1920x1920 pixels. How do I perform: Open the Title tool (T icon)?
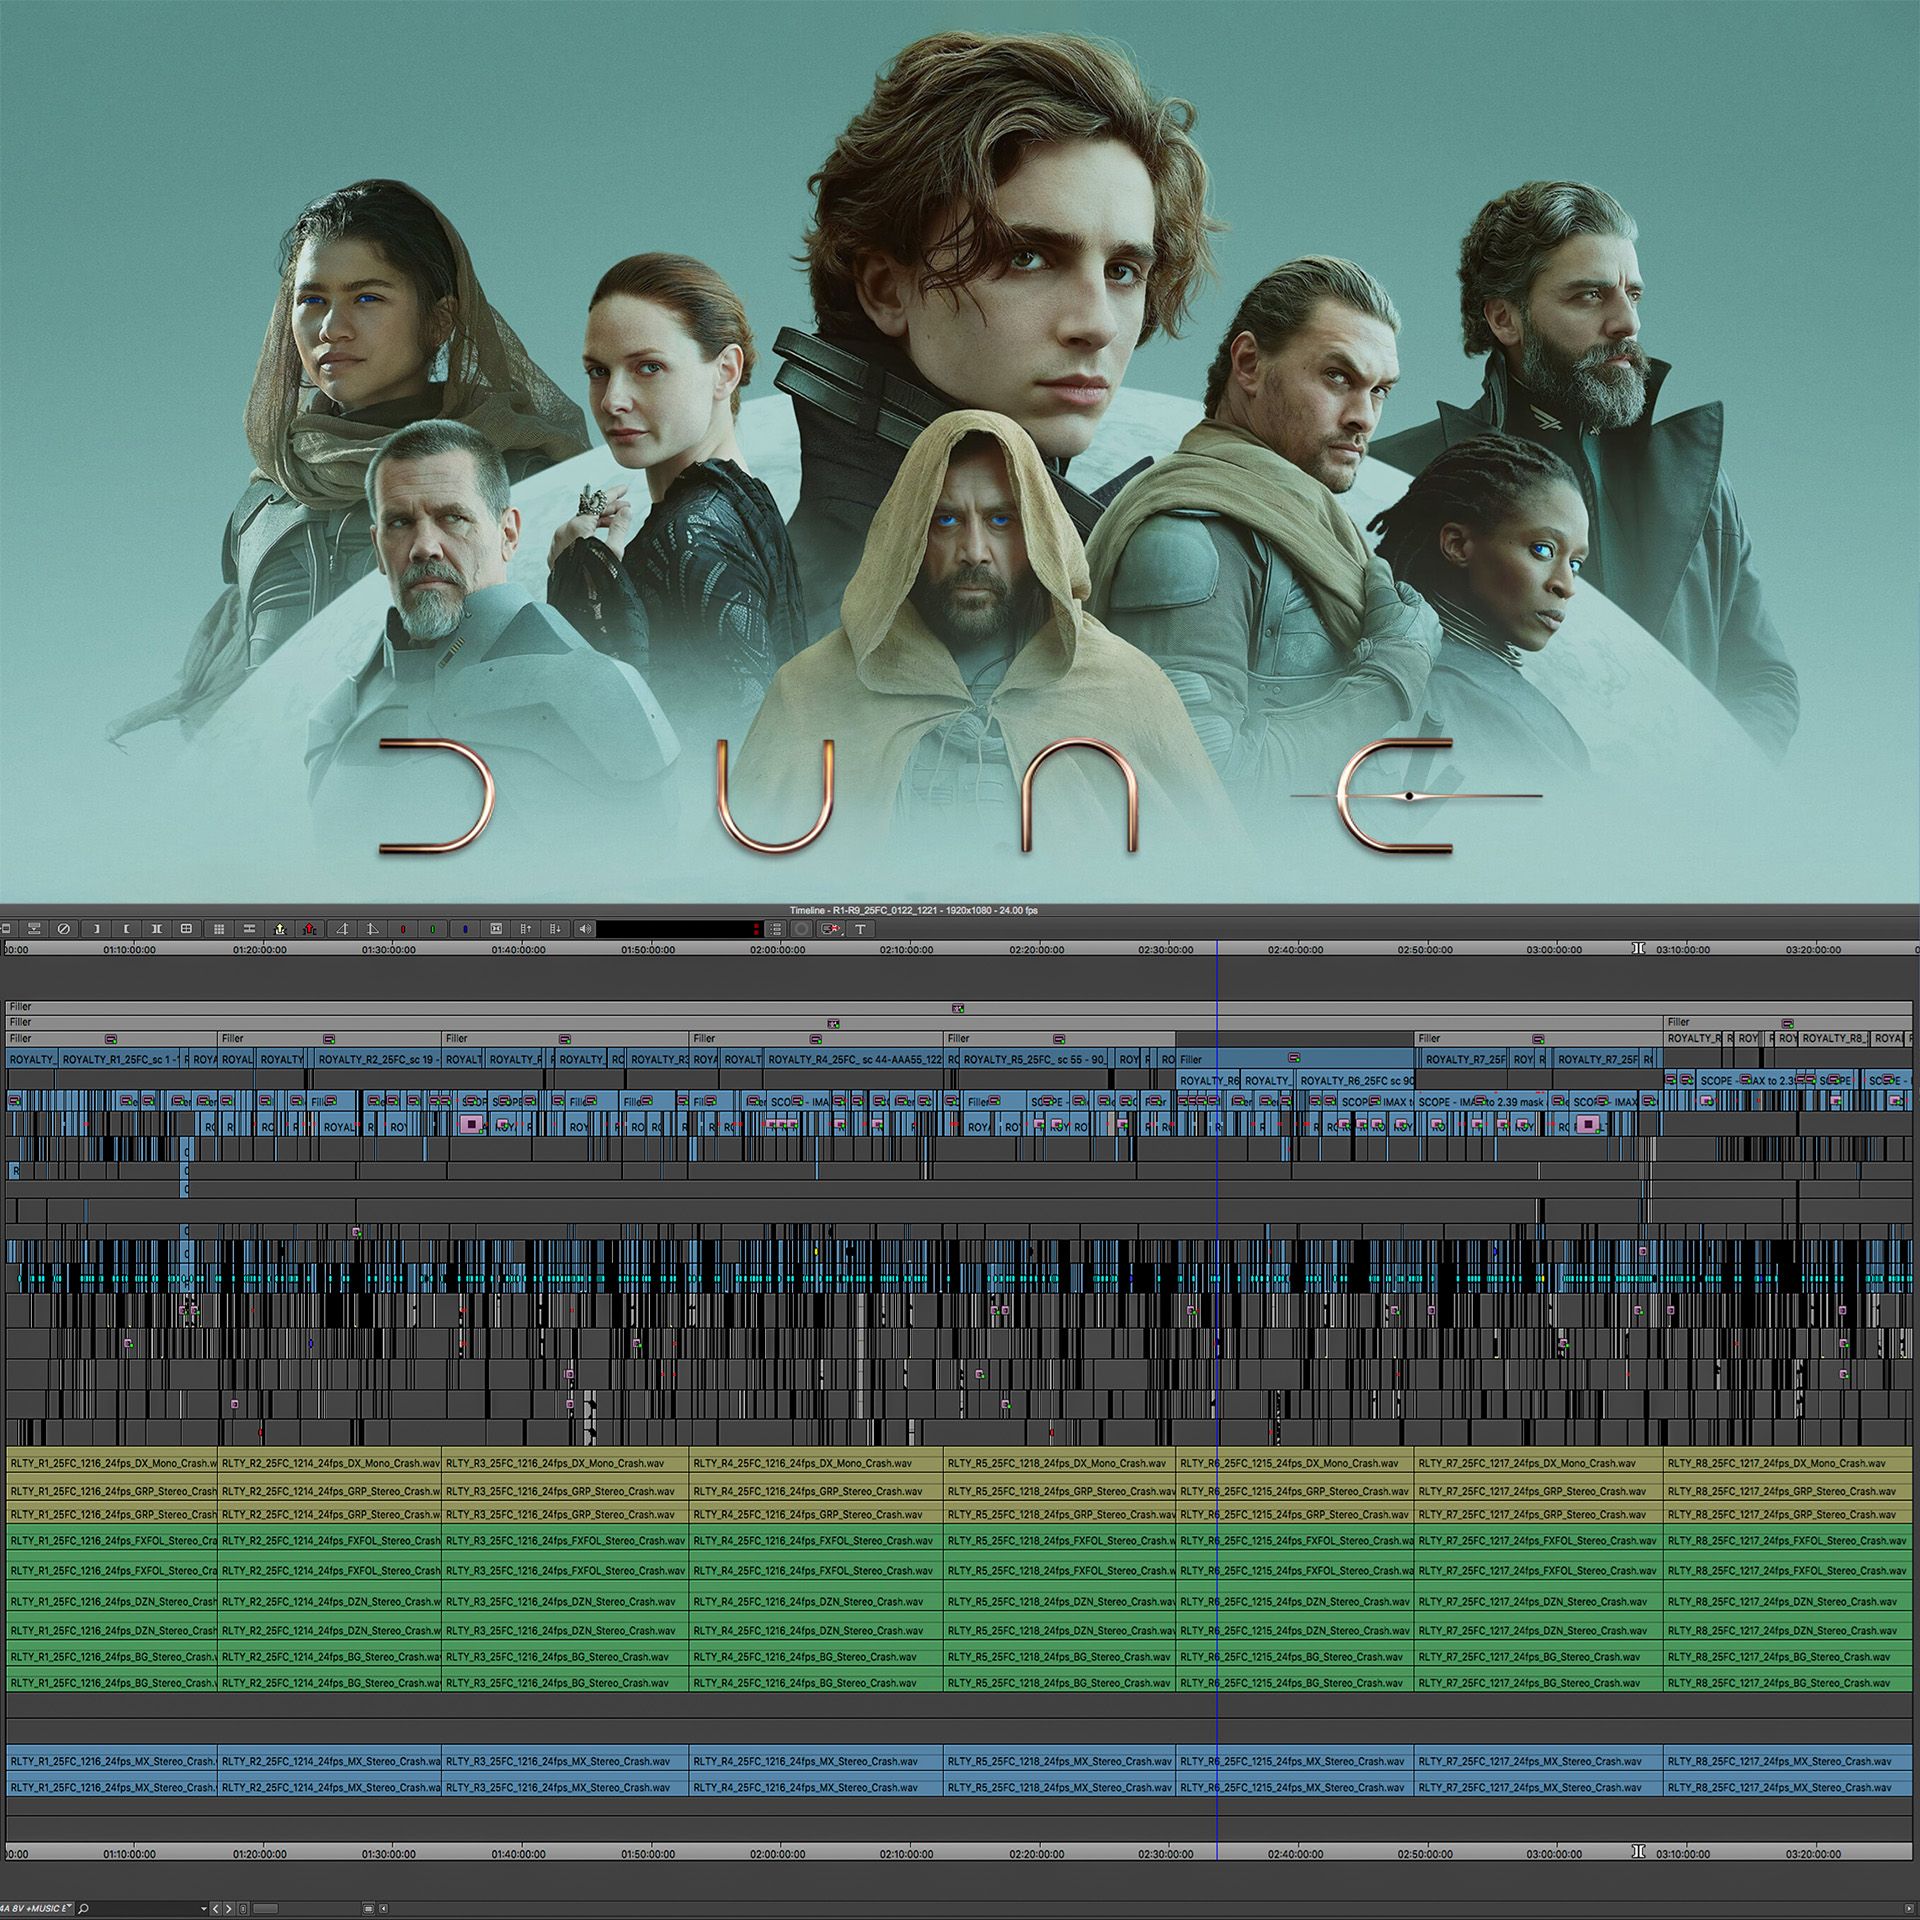[860, 929]
